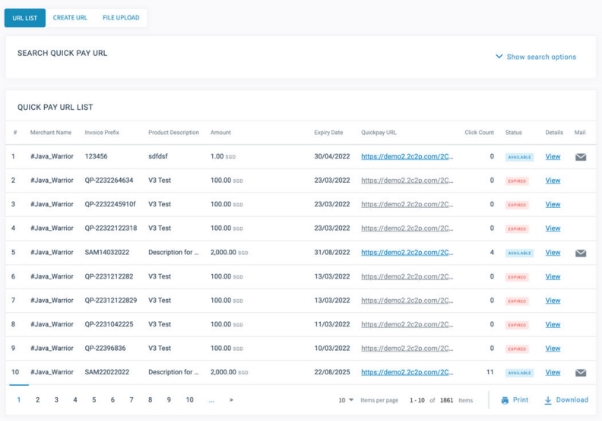This screenshot has width=602, height=421.
Task: Click the ellipsis for more page numbers
Action: pyautogui.click(x=211, y=400)
